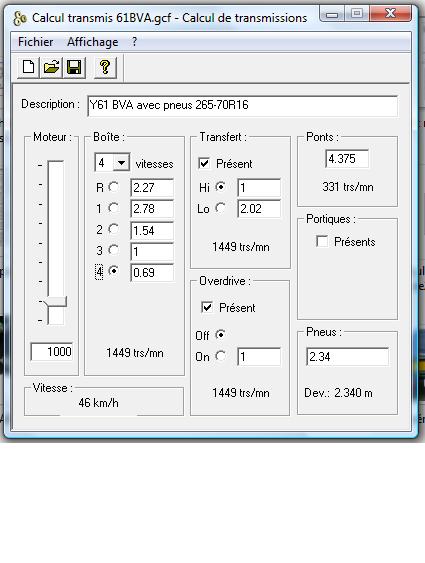The width and height of the screenshot is (425, 563).
Task: Save using the floppy disk icon
Action: point(74,67)
